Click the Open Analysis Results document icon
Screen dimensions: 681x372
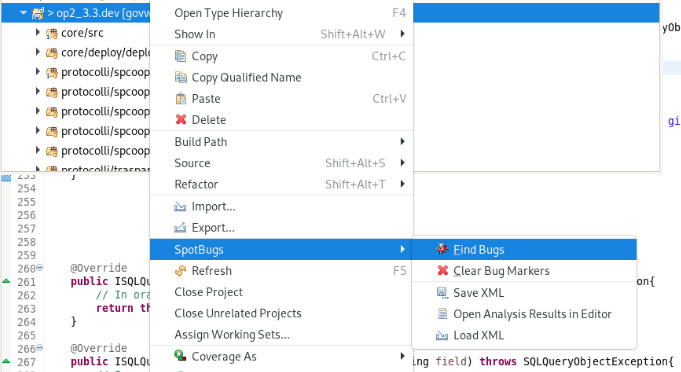442,313
